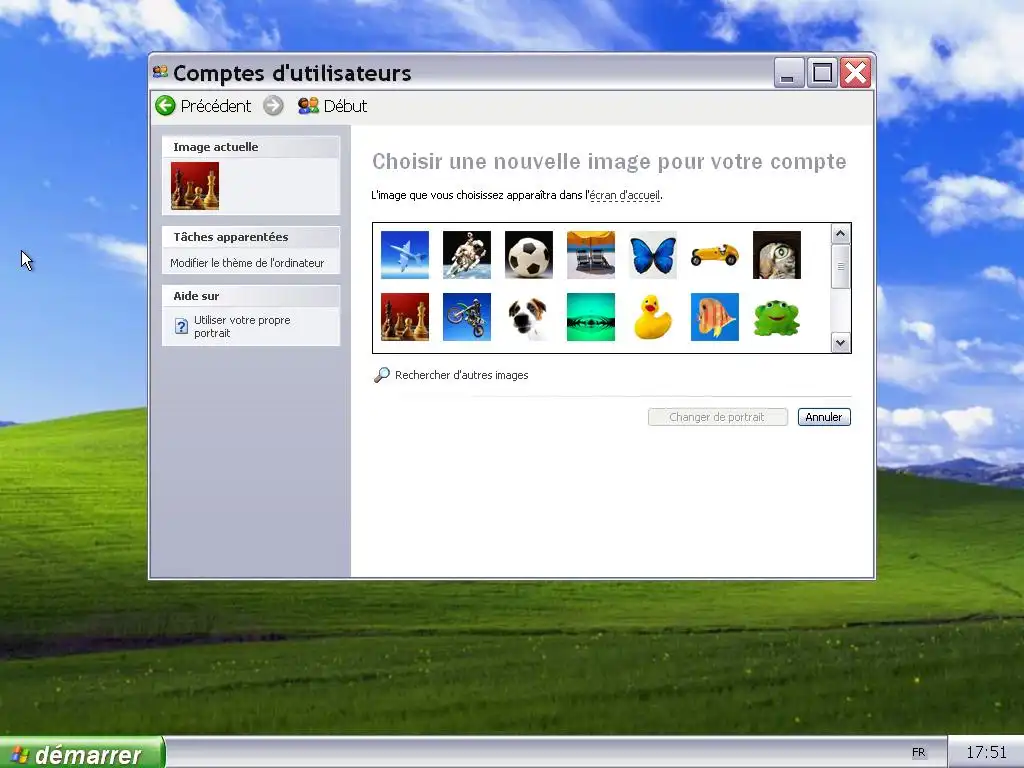Open Rechercher d'autres images link
Screen dimensions: 1024x768
[x=462, y=375]
